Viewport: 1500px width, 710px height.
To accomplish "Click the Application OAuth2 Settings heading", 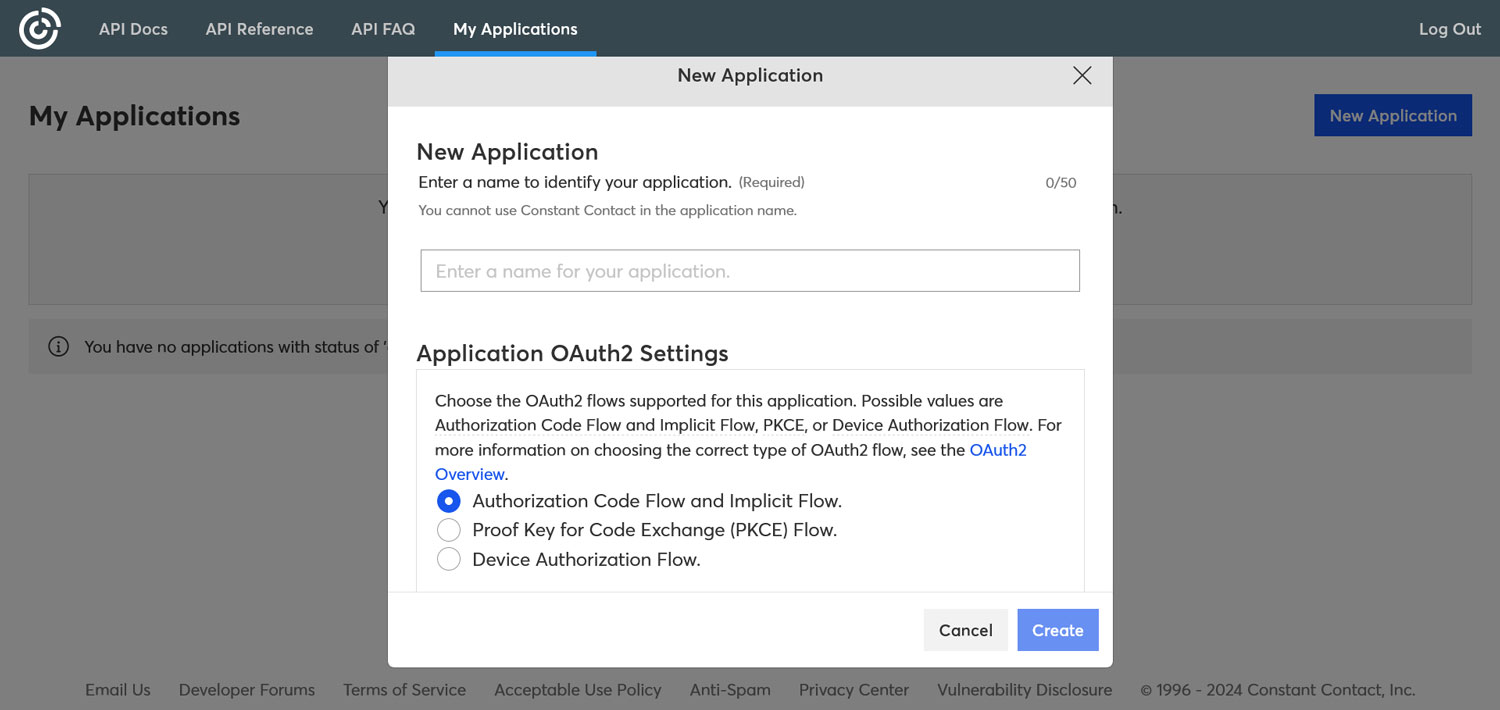I will 572,353.
